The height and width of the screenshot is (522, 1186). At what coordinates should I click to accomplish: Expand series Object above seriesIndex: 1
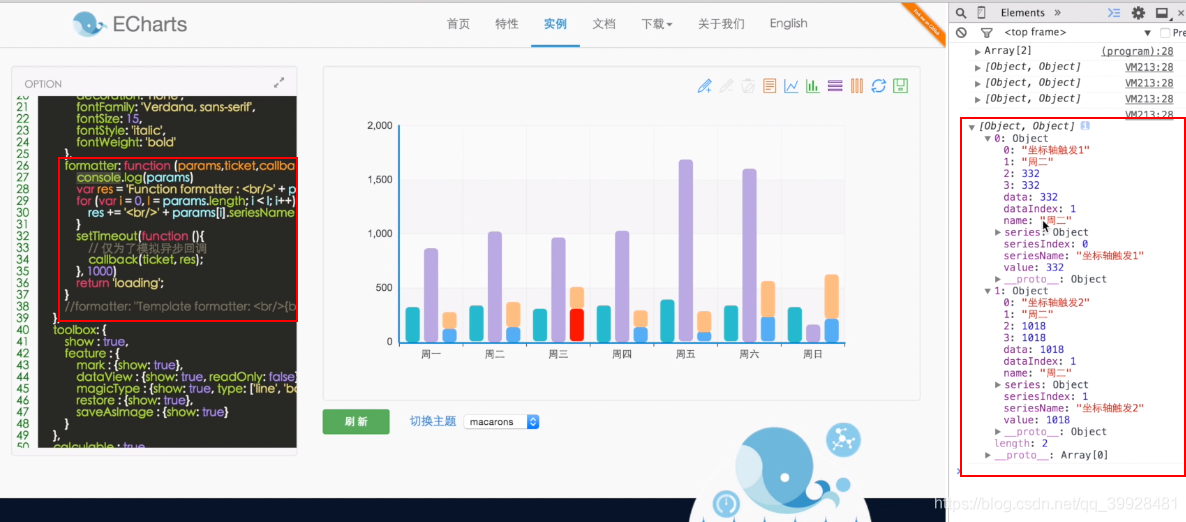tap(998, 385)
